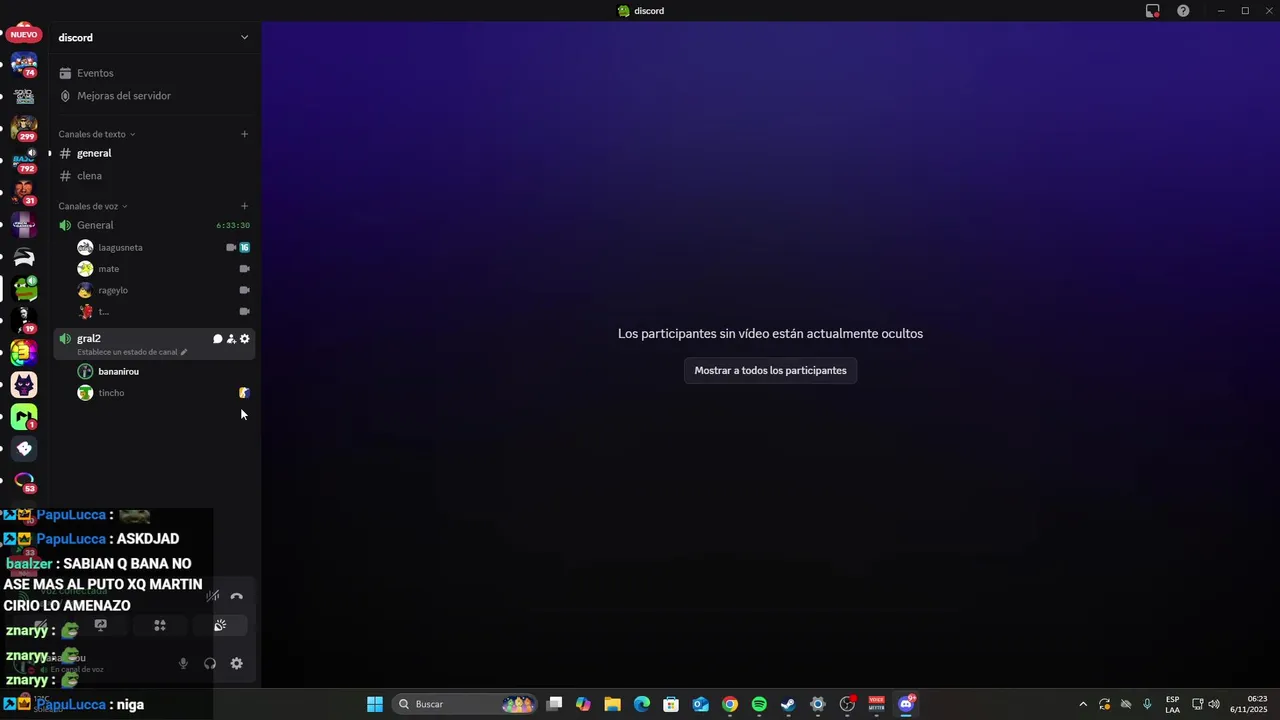Open the purple wolf server icon

(24, 385)
